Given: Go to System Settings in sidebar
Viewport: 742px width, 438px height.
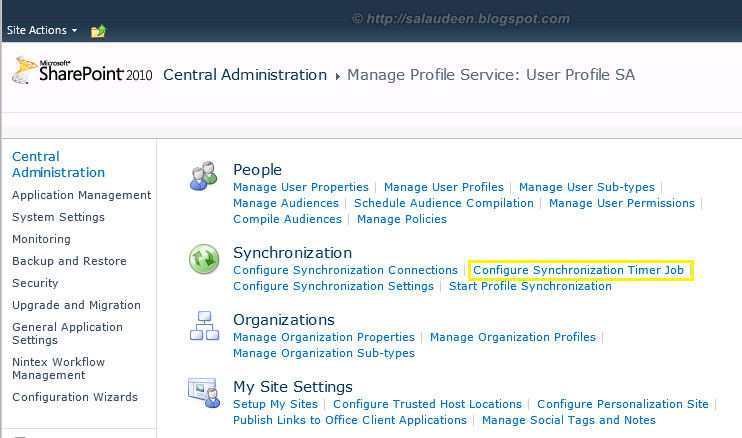Looking at the screenshot, I should pyautogui.click(x=58, y=217).
